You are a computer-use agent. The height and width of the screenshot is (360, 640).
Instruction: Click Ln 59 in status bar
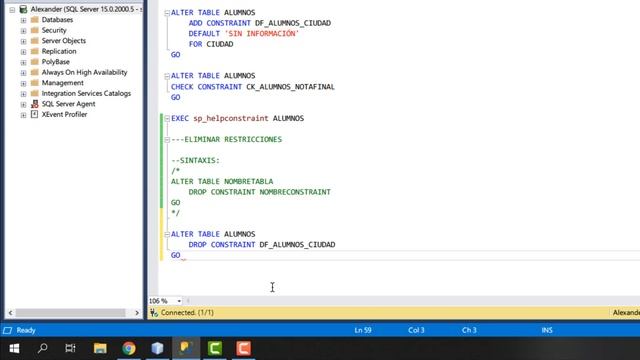(x=363, y=330)
